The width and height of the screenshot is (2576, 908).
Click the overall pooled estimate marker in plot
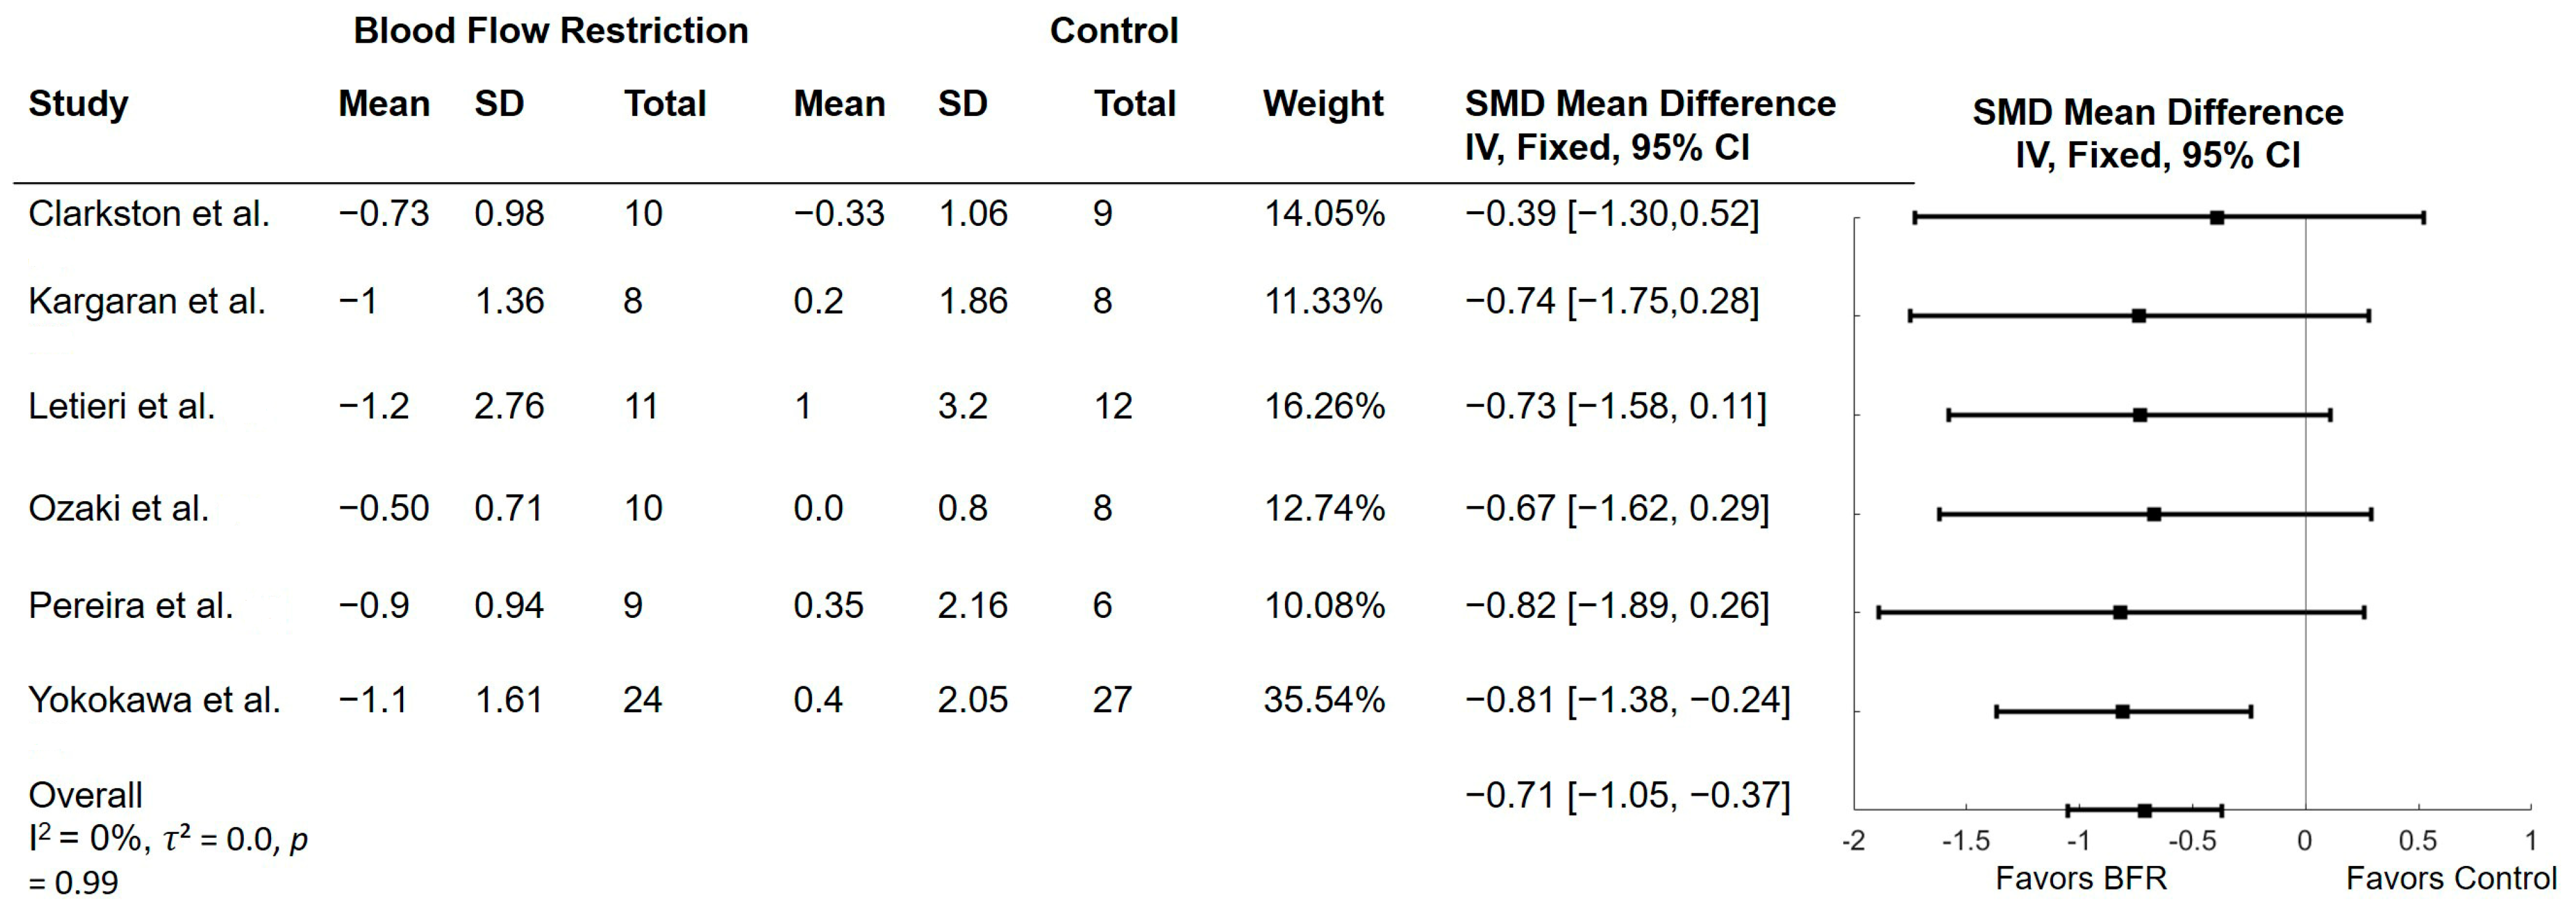click(2144, 810)
